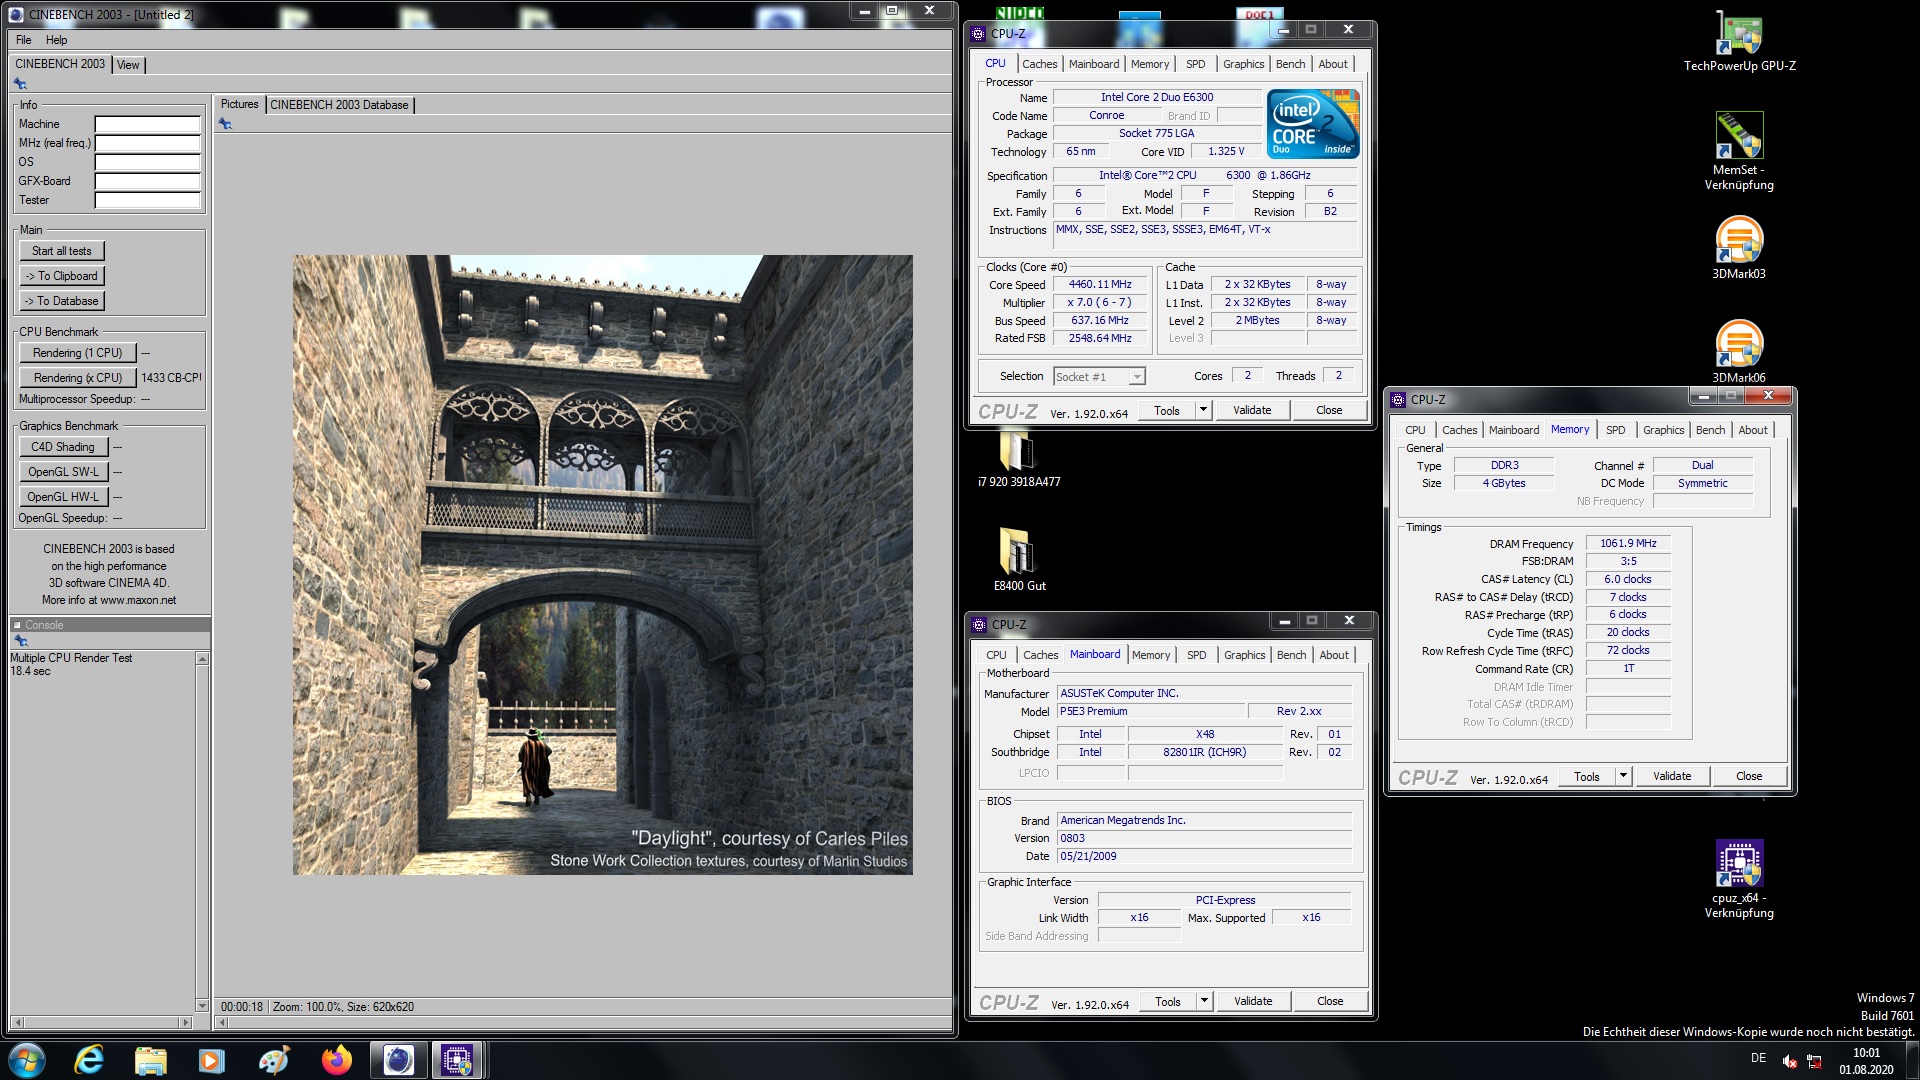Screen dimensions: 1920x1080
Task: Select SPD tab in Memory CPU-Z window
Action: [x=1616, y=430]
